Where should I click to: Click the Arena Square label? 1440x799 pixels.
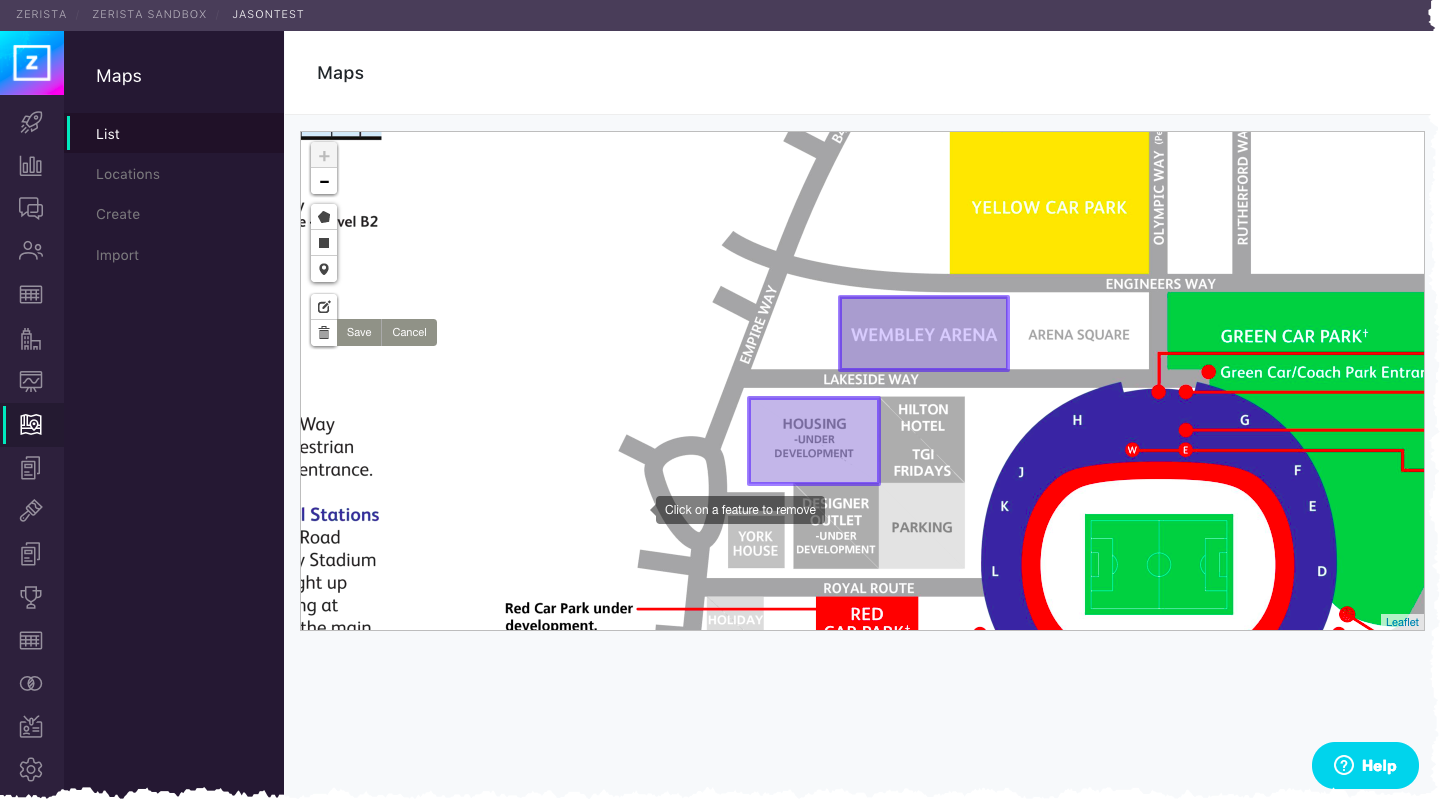[x=1079, y=335]
